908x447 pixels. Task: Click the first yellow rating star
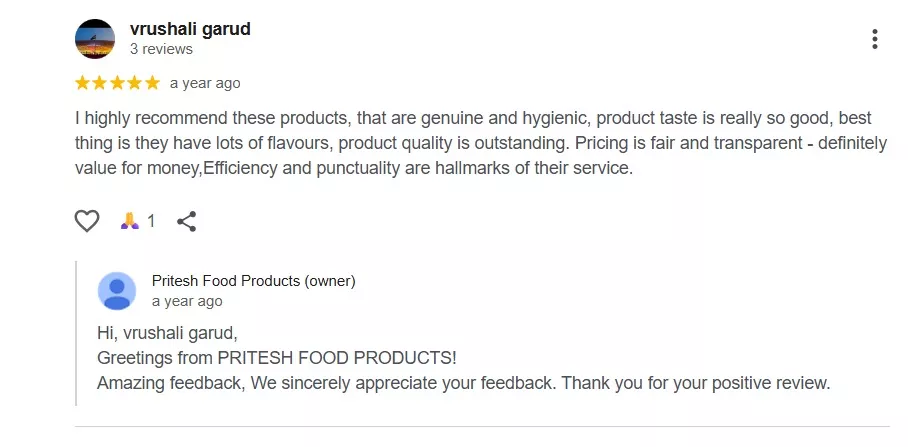pos(83,83)
